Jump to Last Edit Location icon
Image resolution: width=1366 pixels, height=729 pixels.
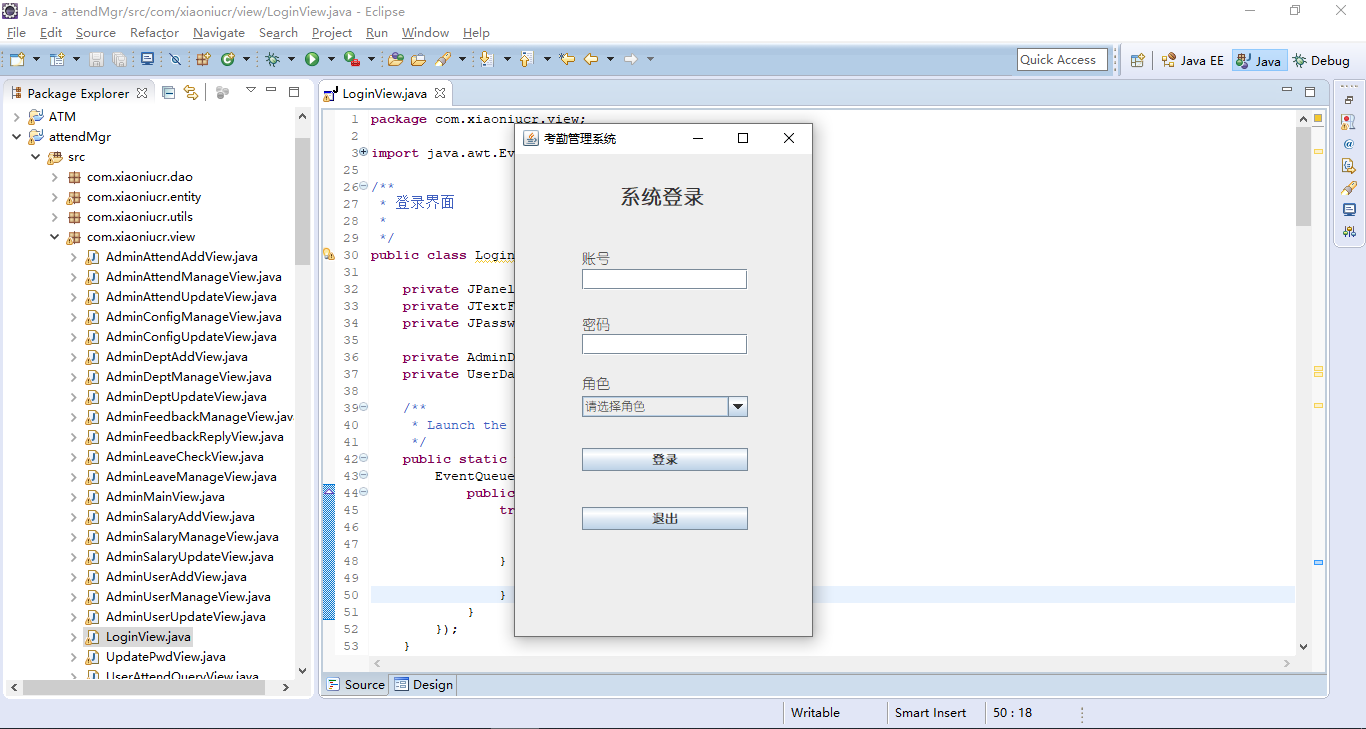click(x=567, y=59)
